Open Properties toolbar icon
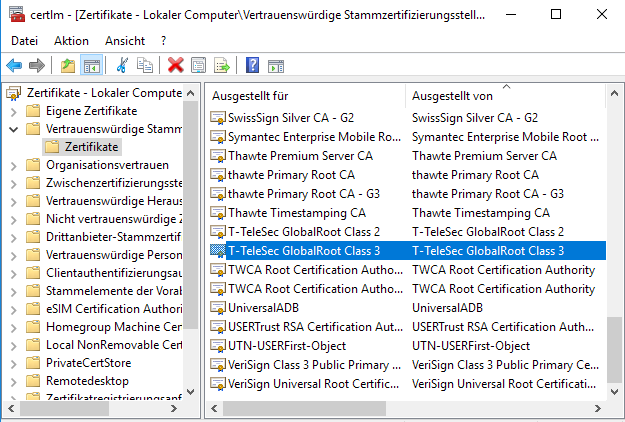Image resolution: width=625 pixels, height=422 pixels. tap(199, 65)
